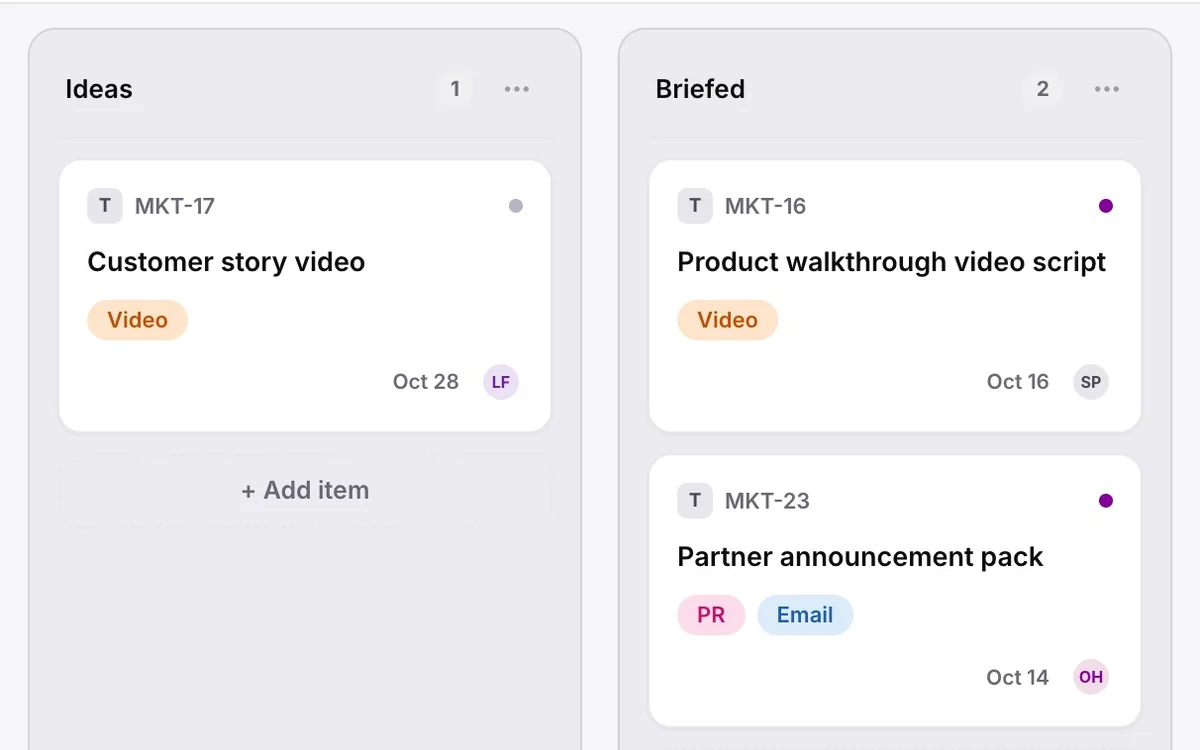Click the Email tag on Partner announcement pack
This screenshot has width=1200, height=750.
click(x=805, y=615)
